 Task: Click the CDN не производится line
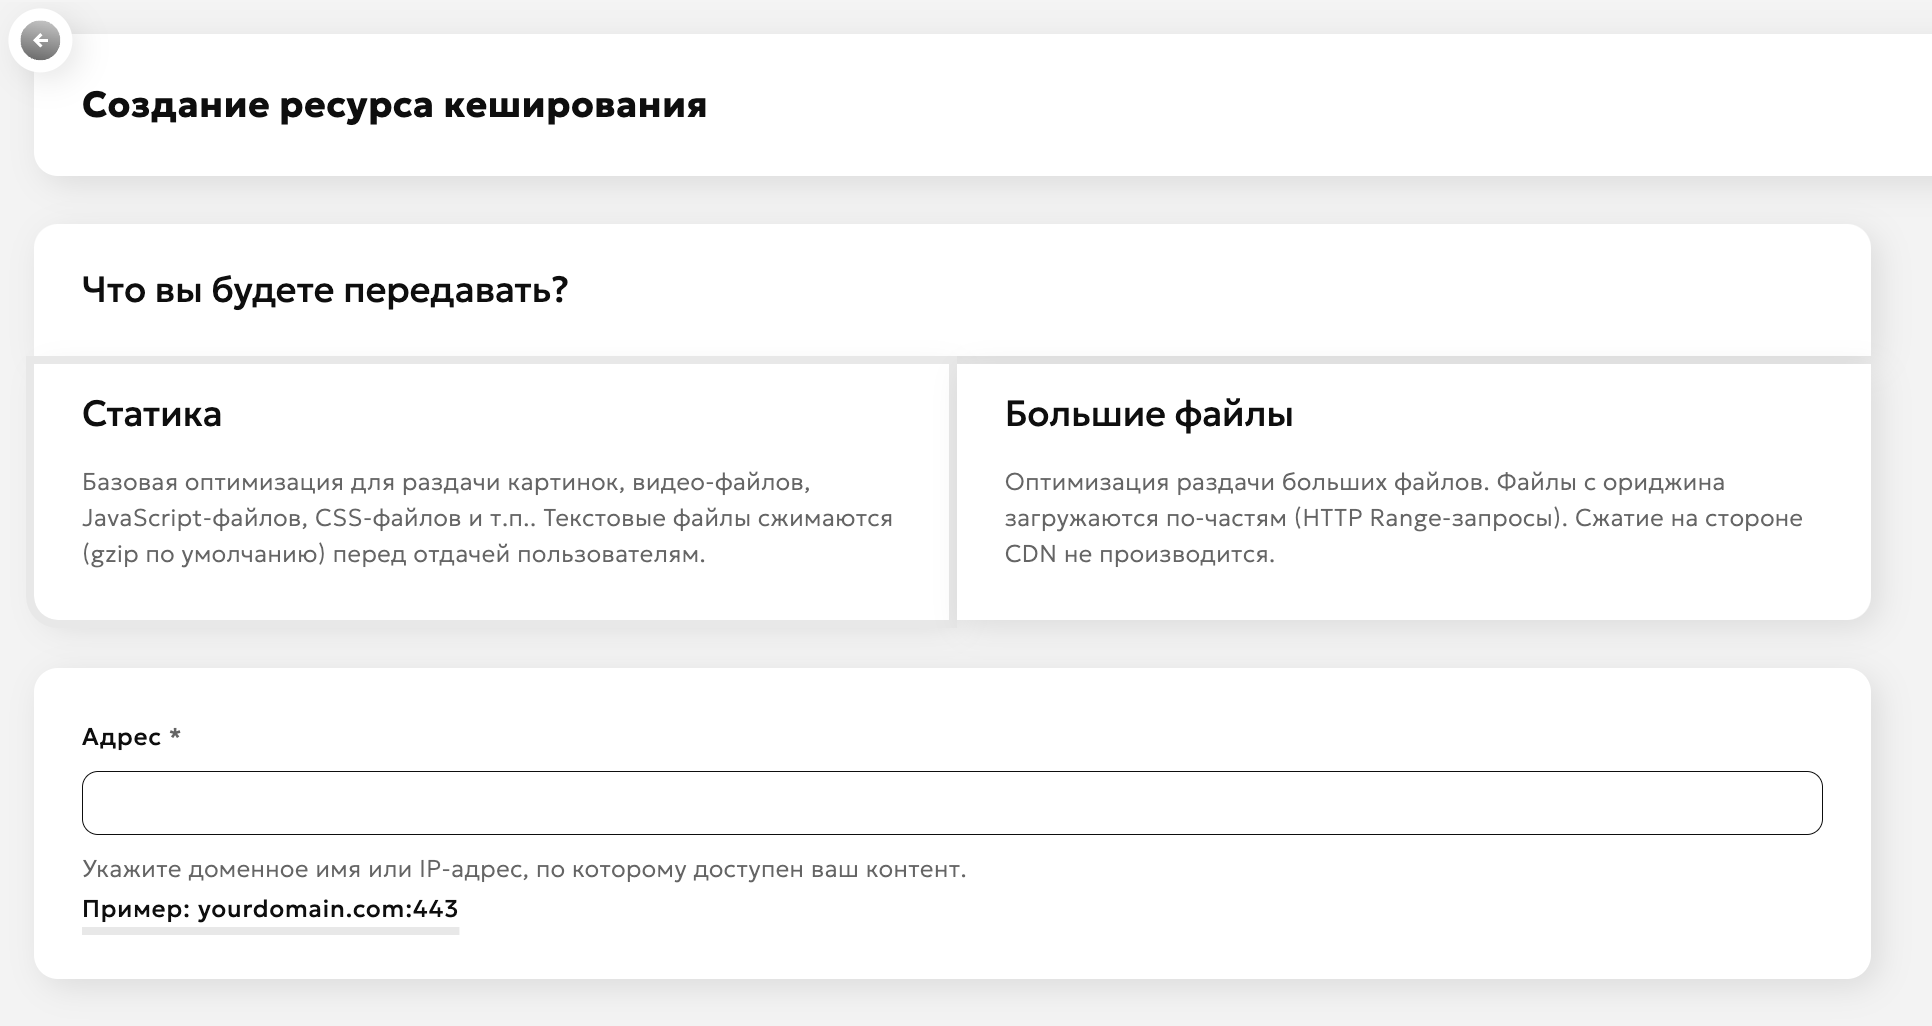pyautogui.click(x=1139, y=554)
